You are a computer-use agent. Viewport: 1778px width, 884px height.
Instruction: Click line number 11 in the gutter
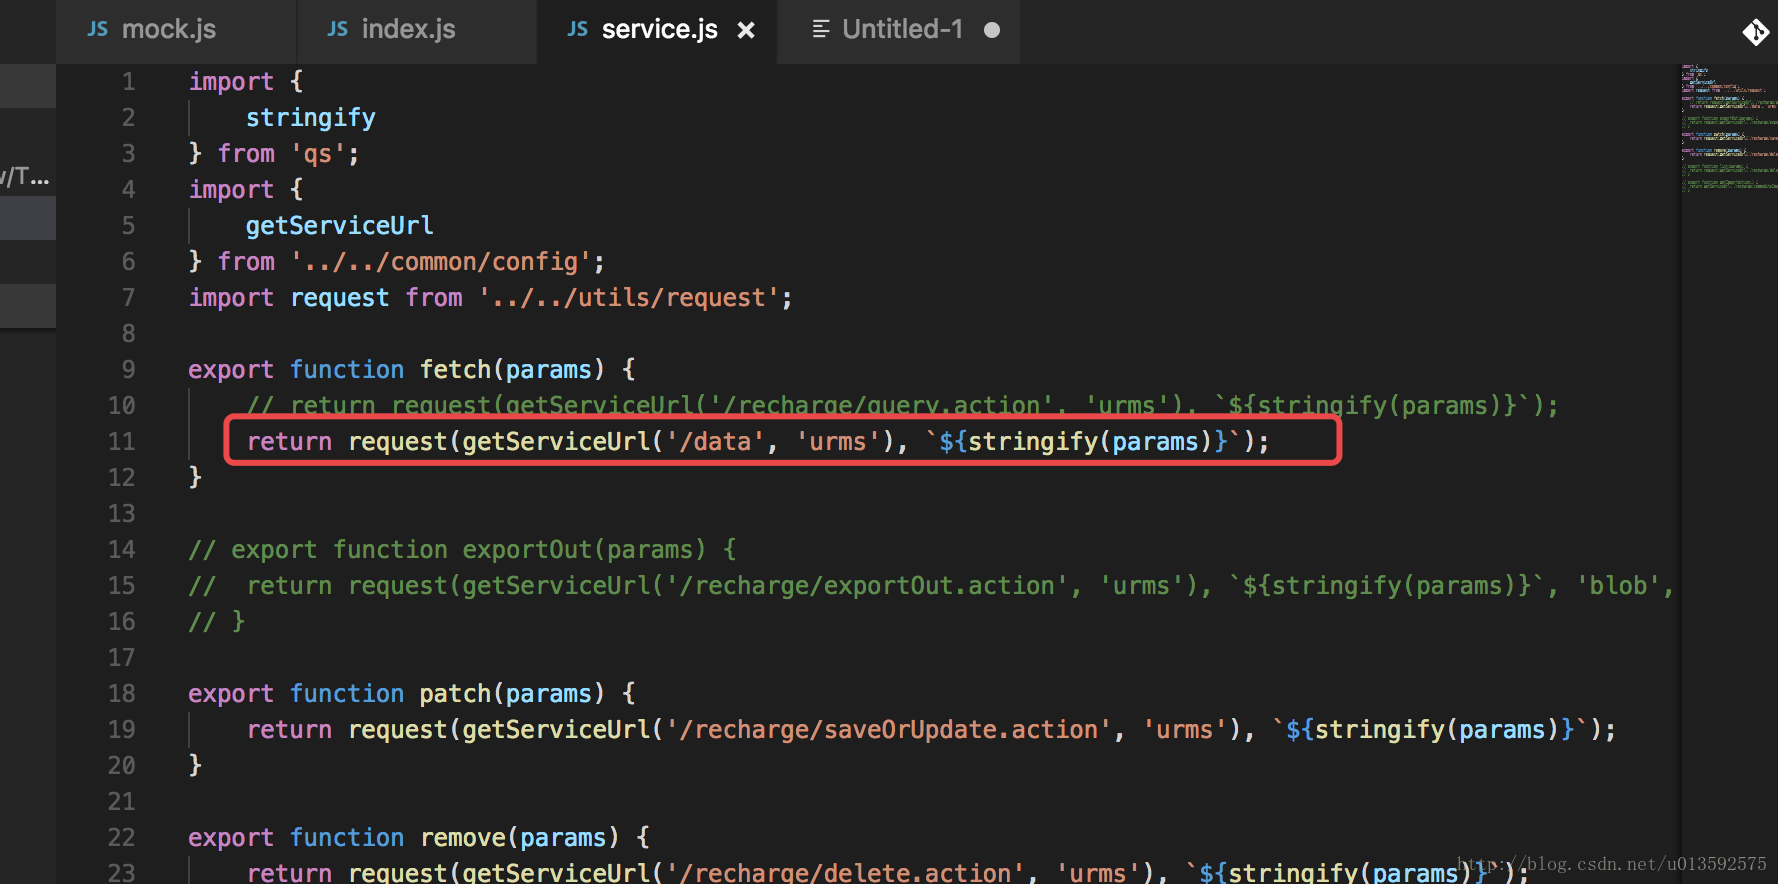[121, 442]
